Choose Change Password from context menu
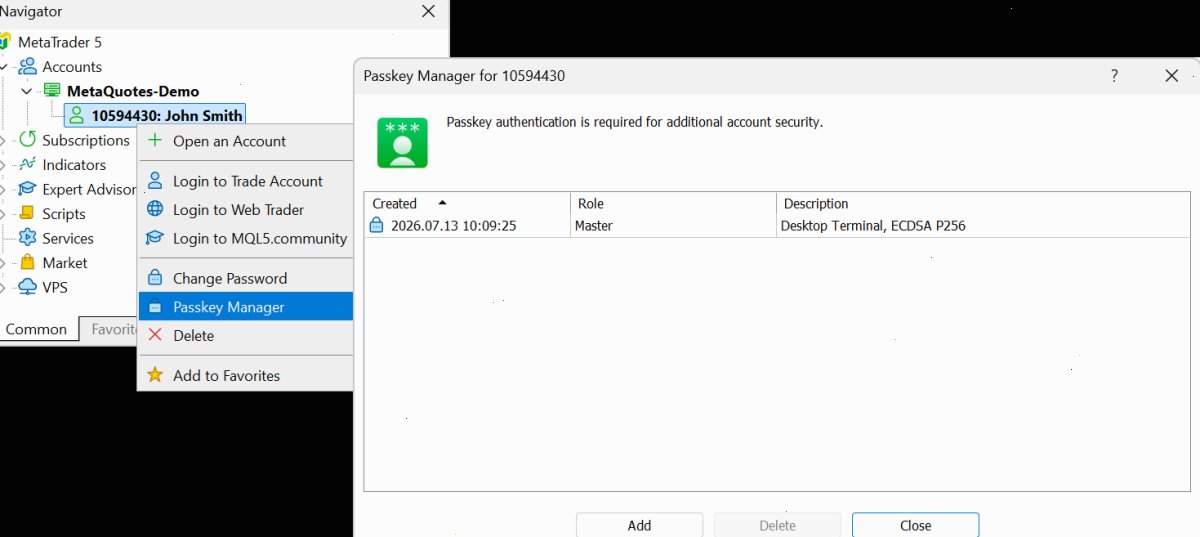 tap(246, 278)
